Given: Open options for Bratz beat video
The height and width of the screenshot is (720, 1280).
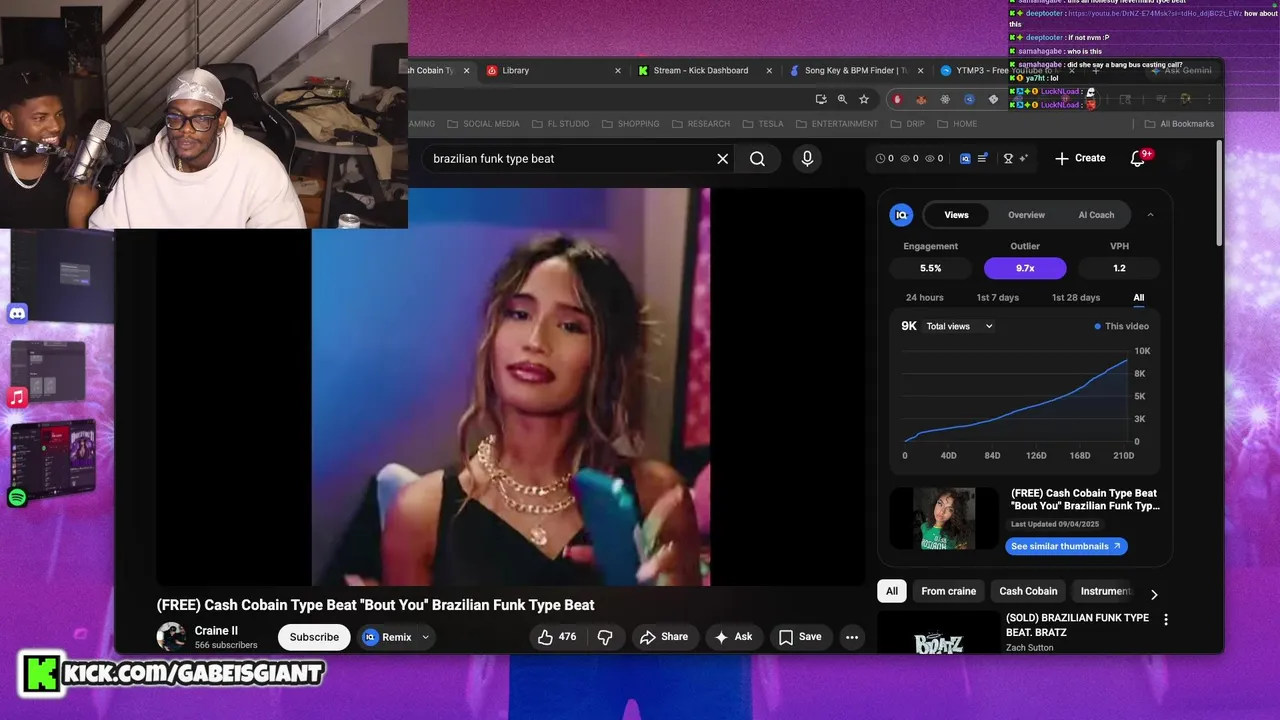Looking at the screenshot, I should [x=1165, y=620].
